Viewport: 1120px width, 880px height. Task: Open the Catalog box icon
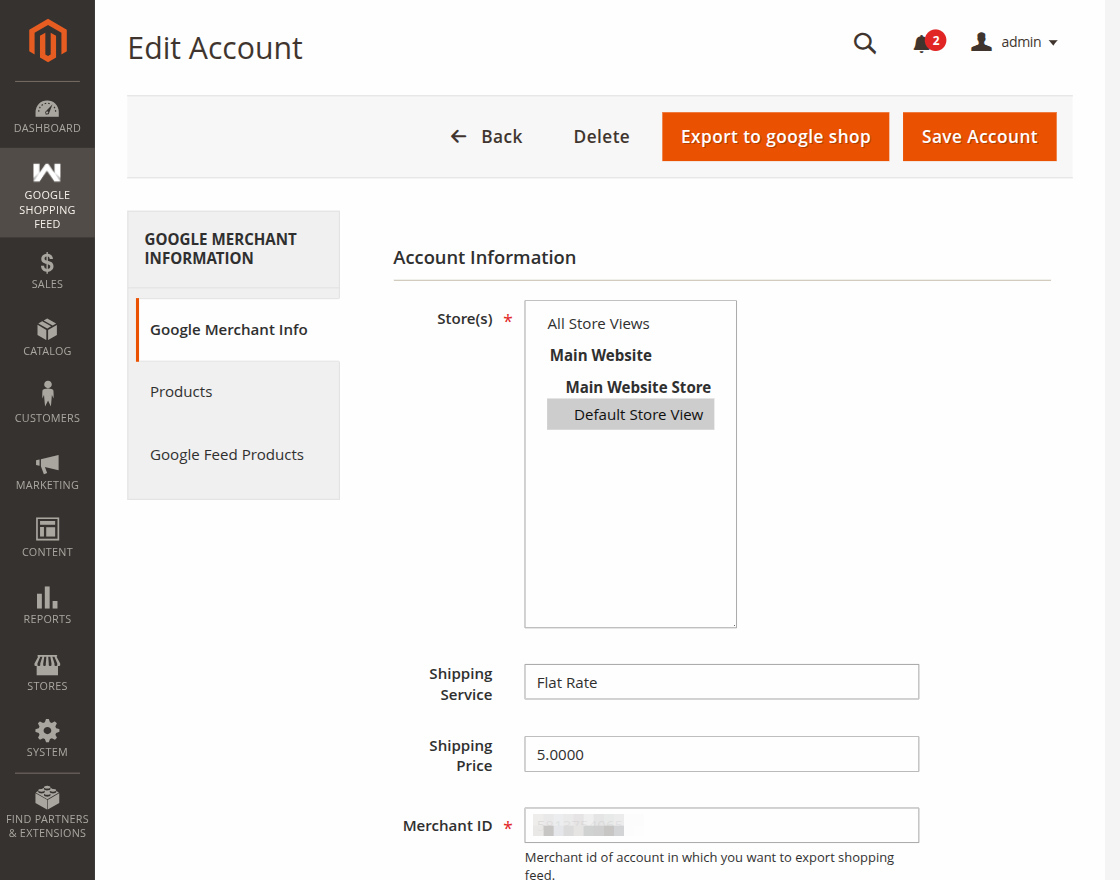(47, 329)
